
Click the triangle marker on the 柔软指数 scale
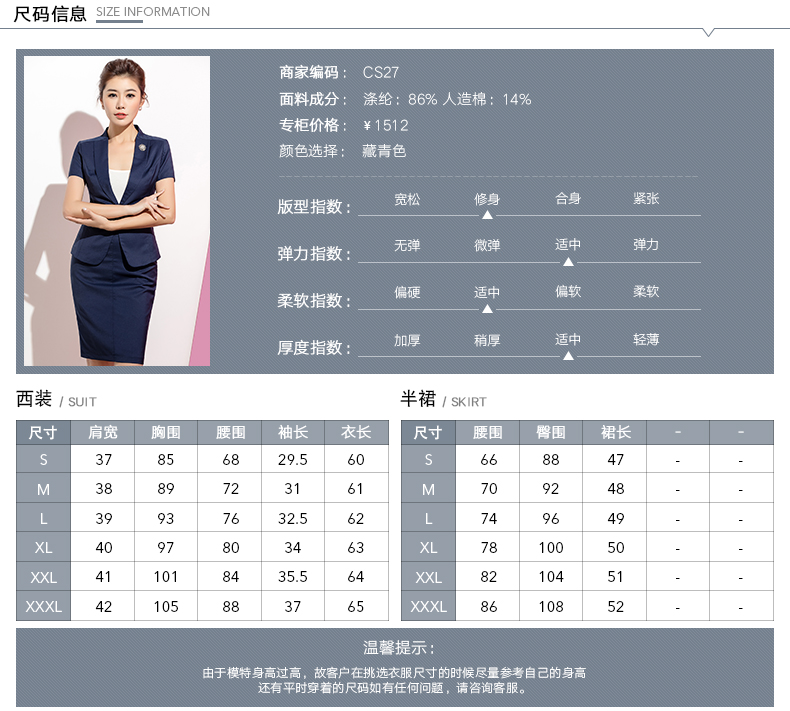487,309
